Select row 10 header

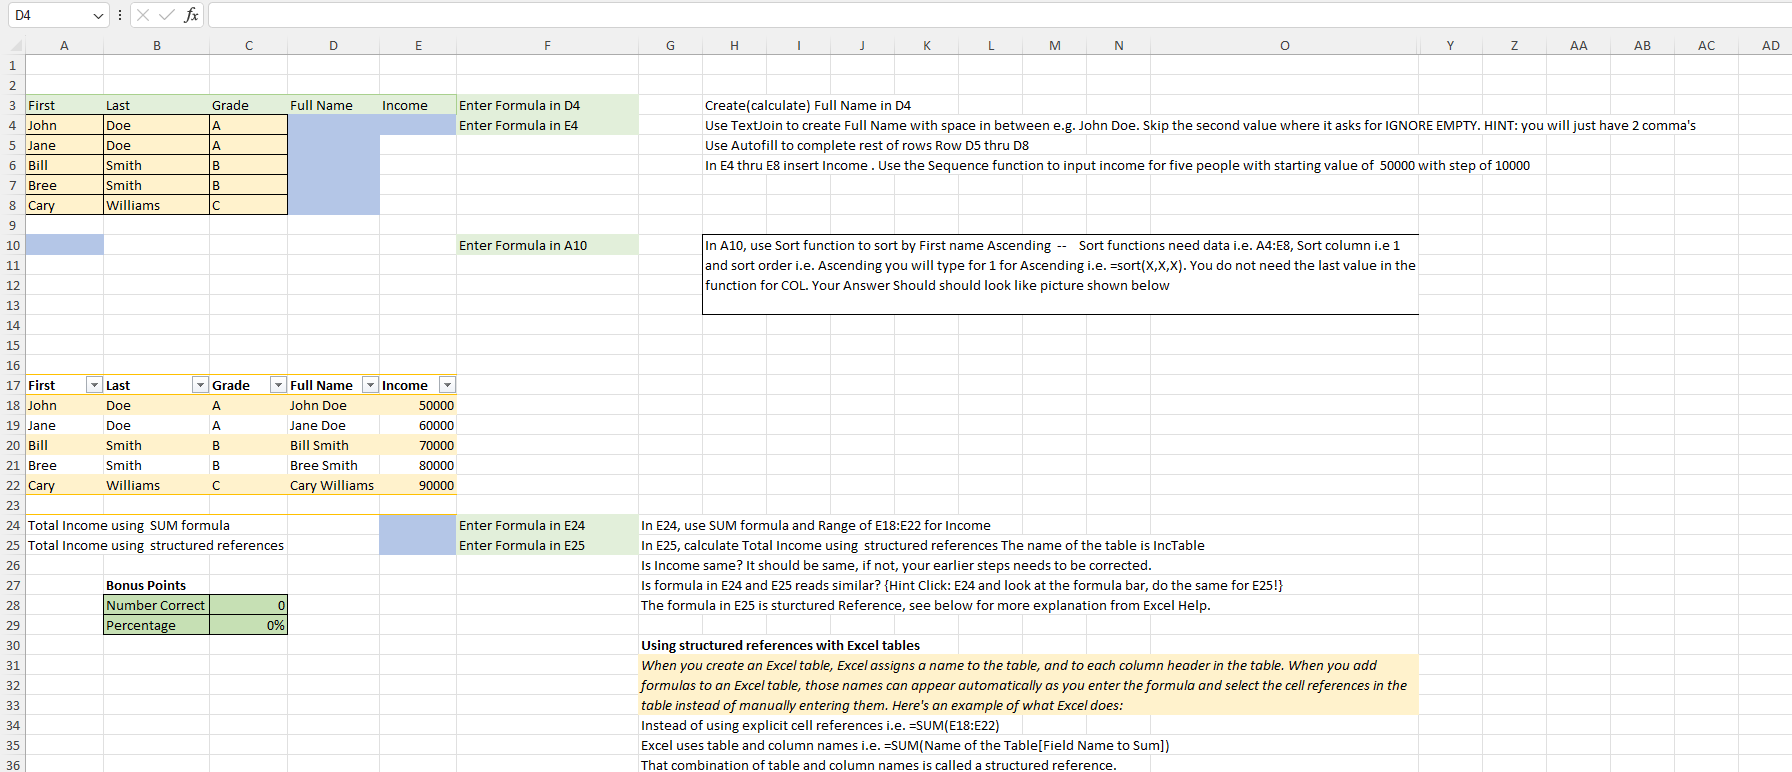pos(13,245)
